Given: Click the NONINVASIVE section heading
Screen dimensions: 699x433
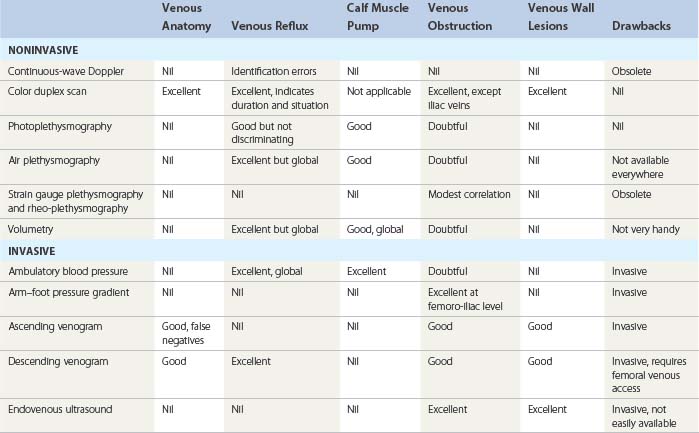Looking at the screenshot, I should pyautogui.click(x=42, y=49).
